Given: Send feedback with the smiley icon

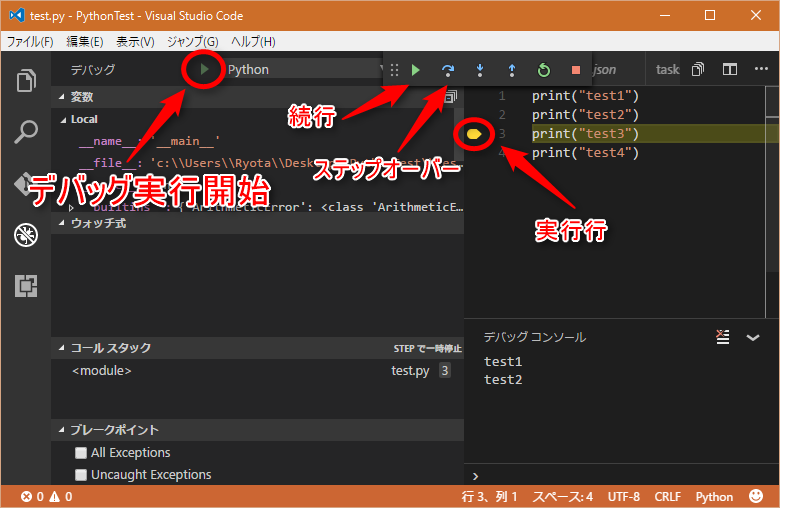Looking at the screenshot, I should [756, 496].
